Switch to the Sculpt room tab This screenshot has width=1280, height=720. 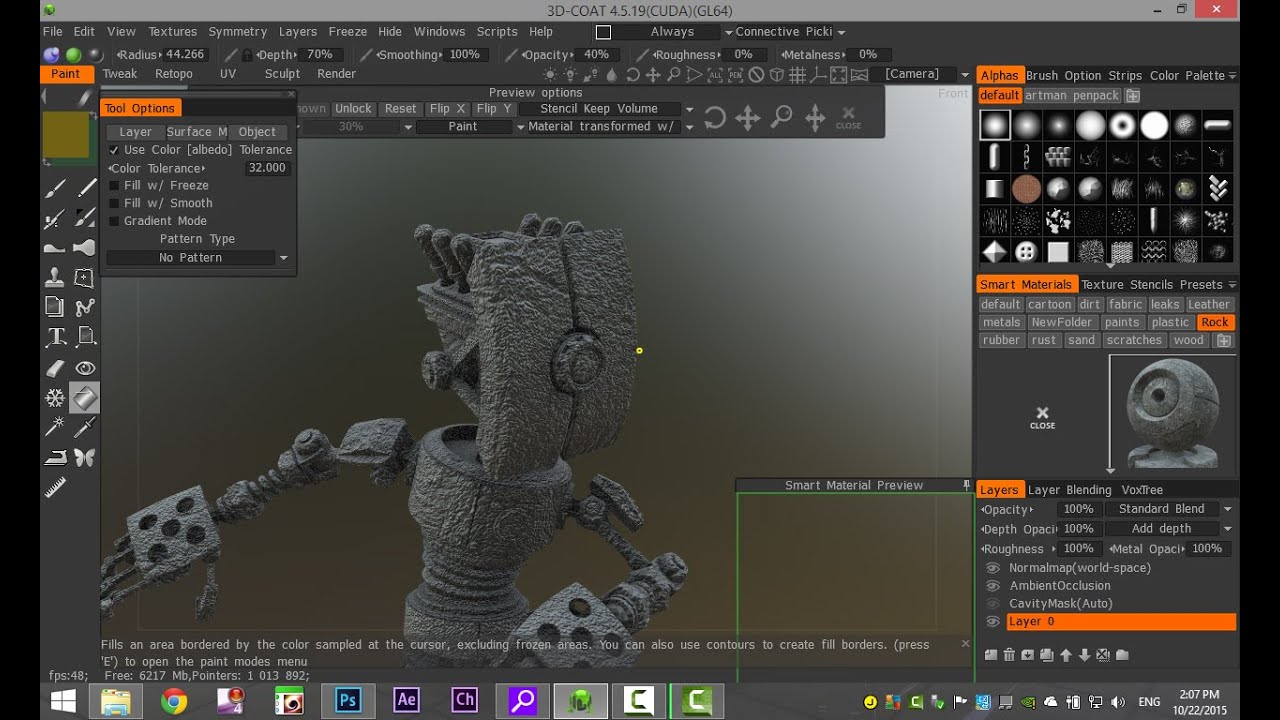282,74
